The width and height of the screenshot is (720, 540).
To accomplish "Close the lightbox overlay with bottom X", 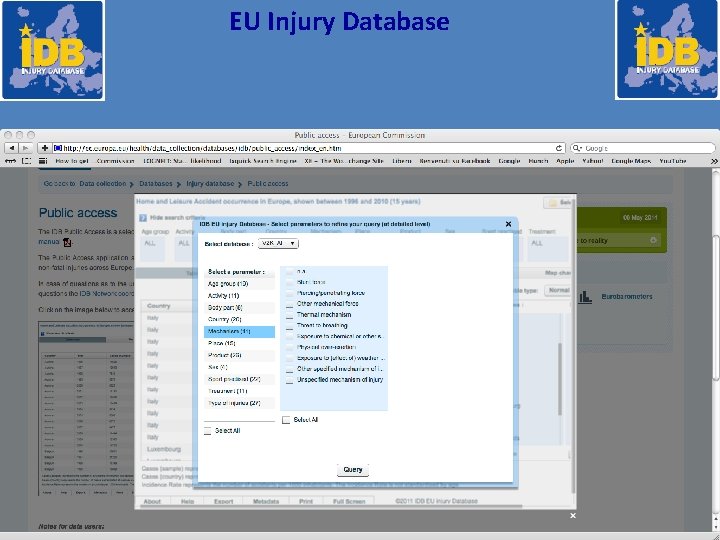I will pyautogui.click(x=573, y=516).
